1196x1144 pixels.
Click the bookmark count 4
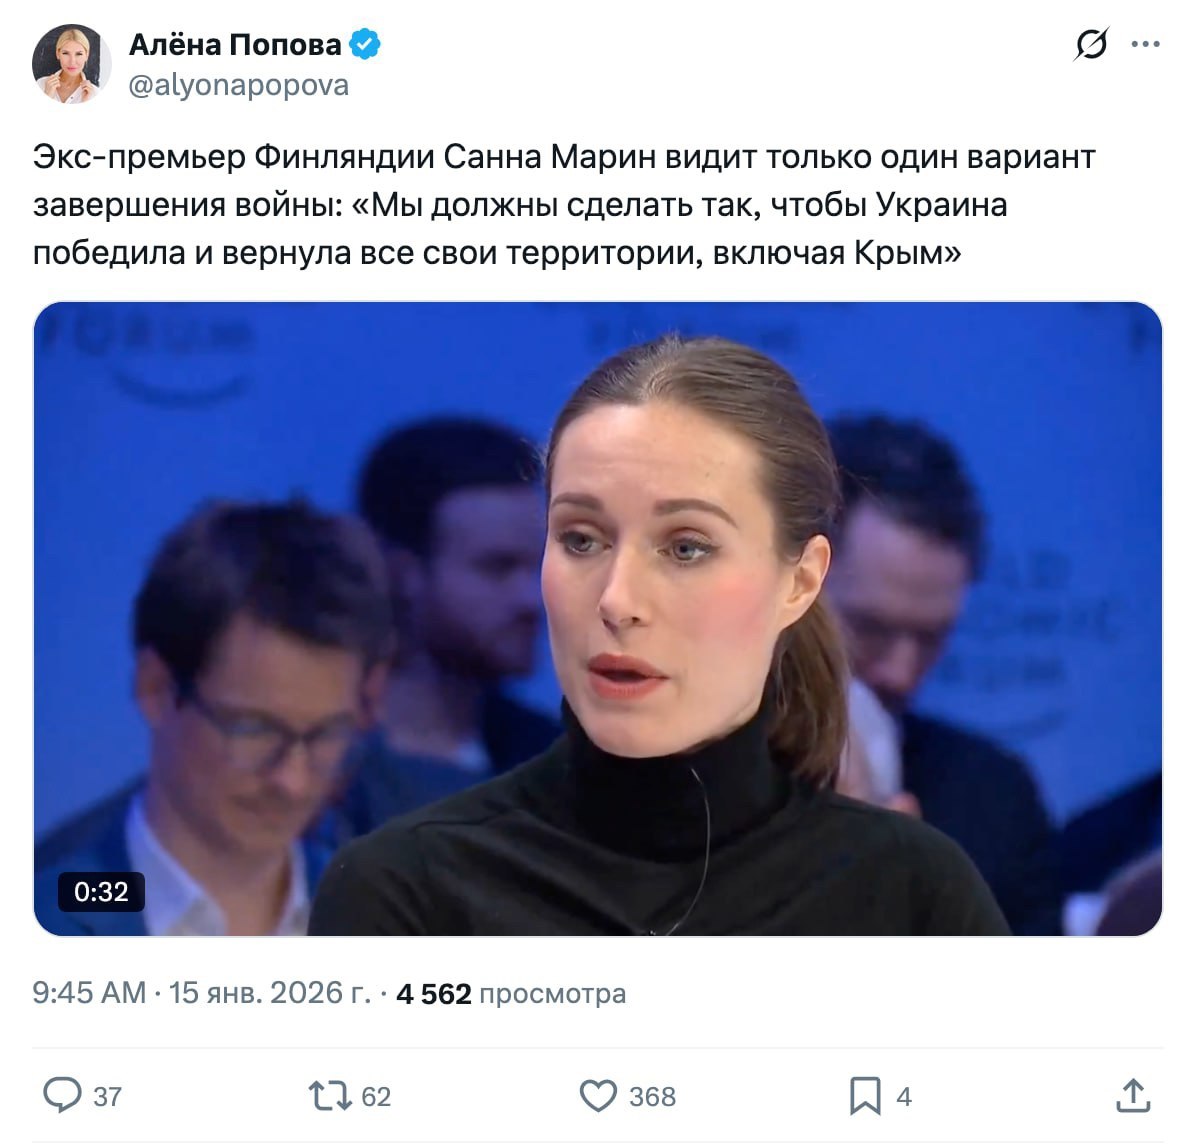coord(904,1097)
